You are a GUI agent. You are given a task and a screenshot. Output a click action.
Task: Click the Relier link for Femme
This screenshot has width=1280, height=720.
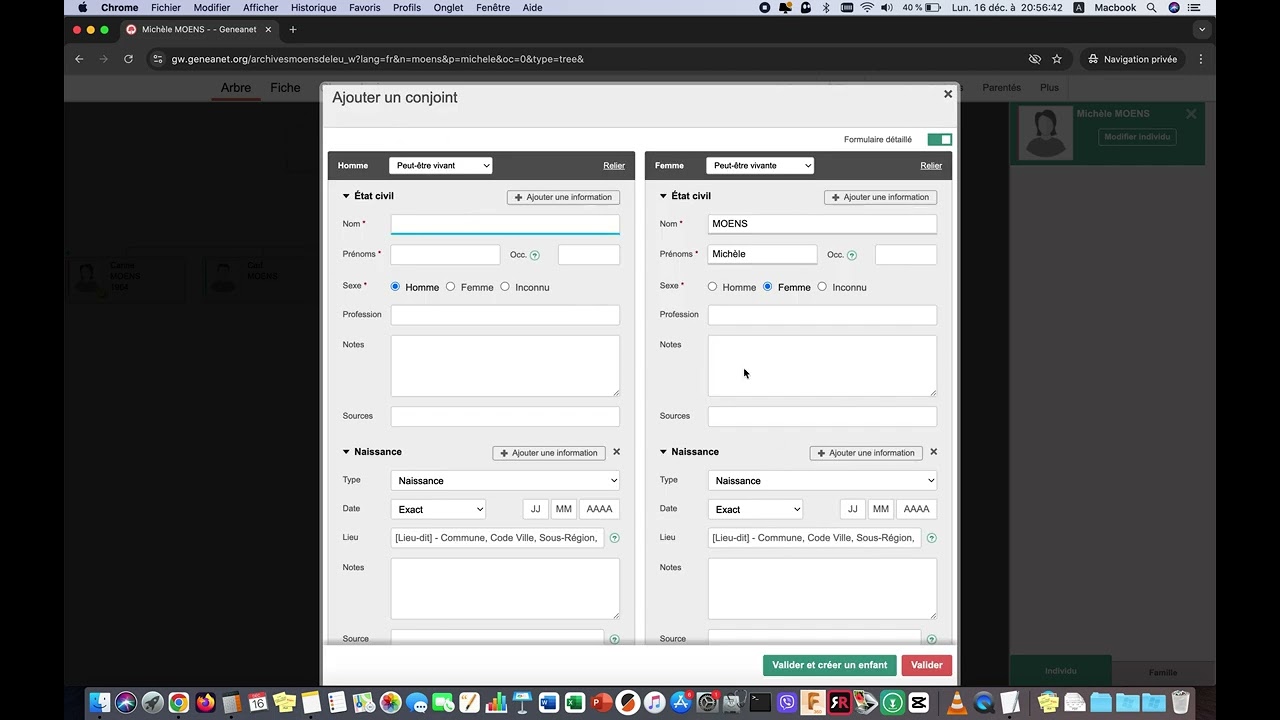(931, 166)
